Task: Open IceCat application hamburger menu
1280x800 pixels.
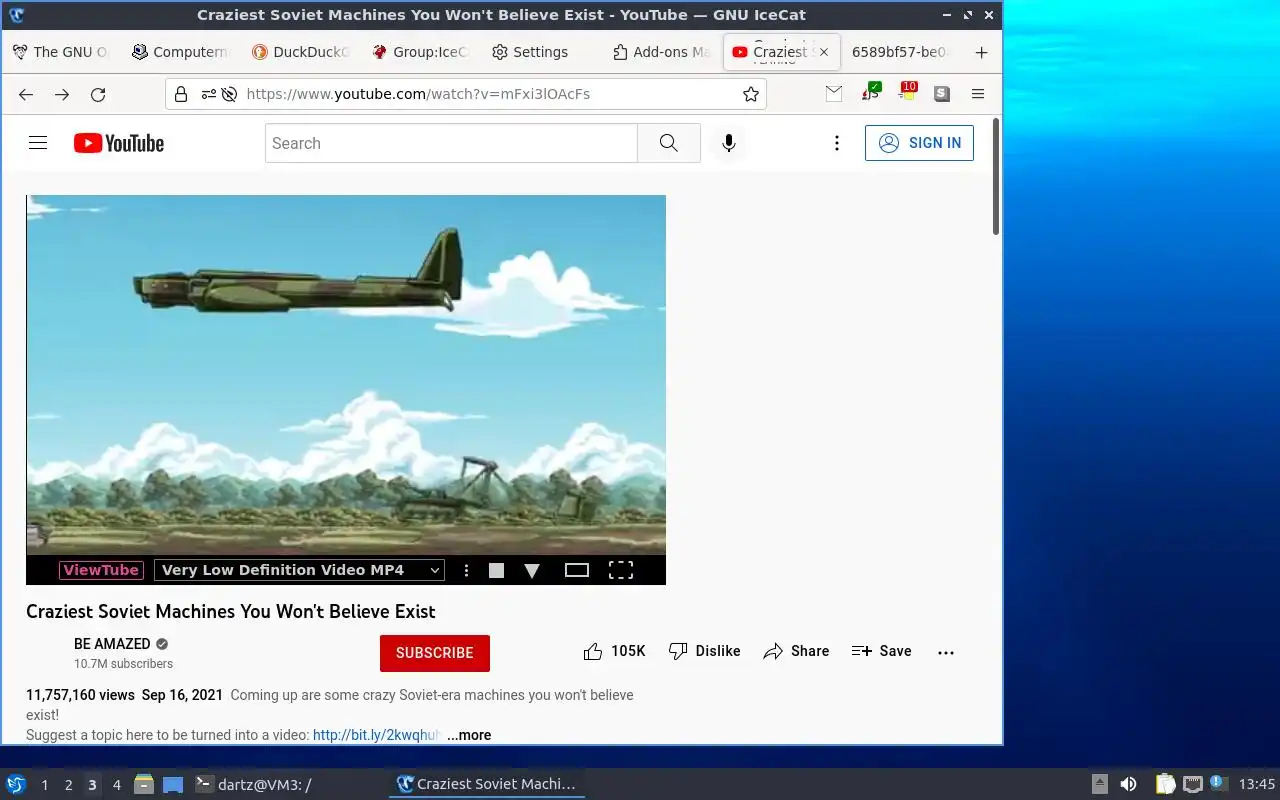Action: (978, 94)
